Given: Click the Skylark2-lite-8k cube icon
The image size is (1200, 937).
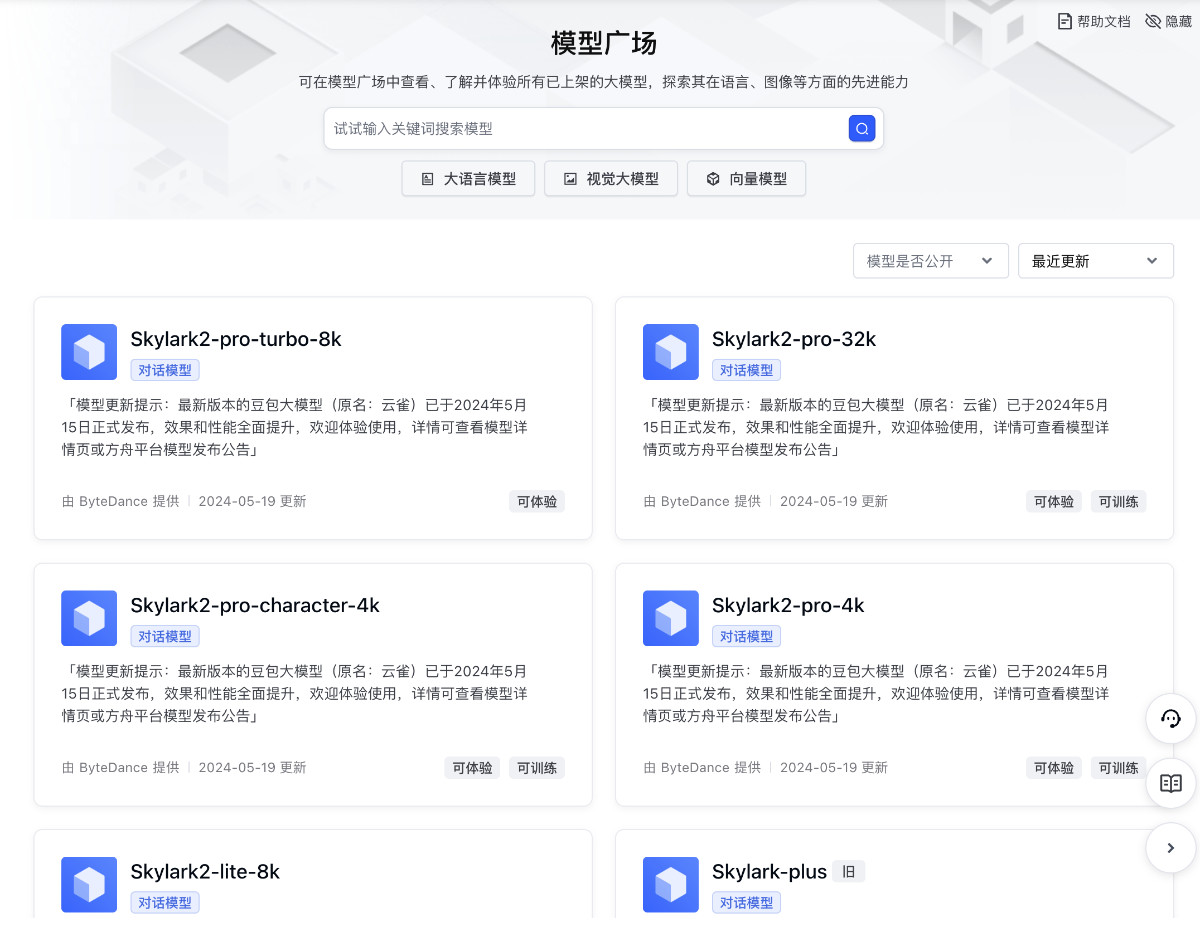Looking at the screenshot, I should pyautogui.click(x=89, y=884).
